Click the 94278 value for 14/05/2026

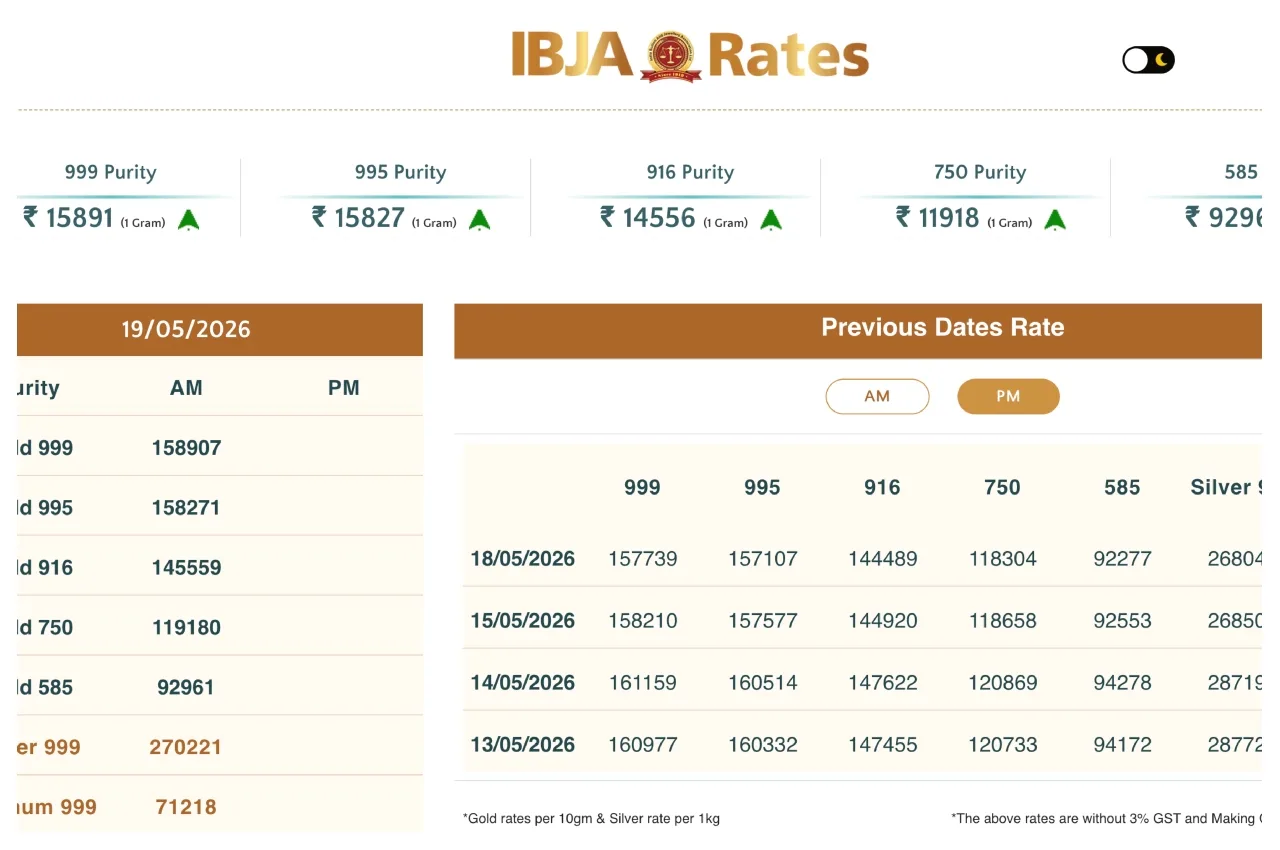tap(1123, 683)
